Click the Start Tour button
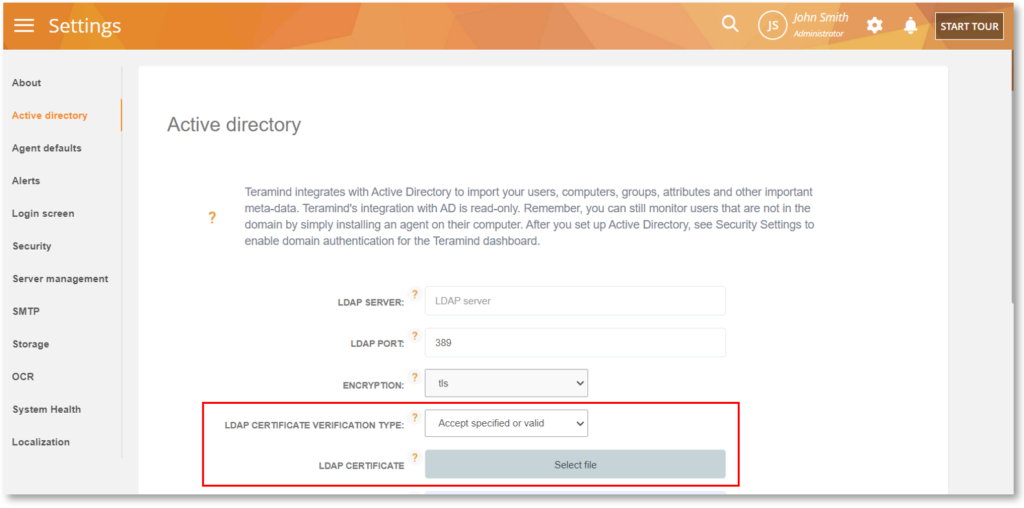The image size is (1024, 508). [968, 26]
